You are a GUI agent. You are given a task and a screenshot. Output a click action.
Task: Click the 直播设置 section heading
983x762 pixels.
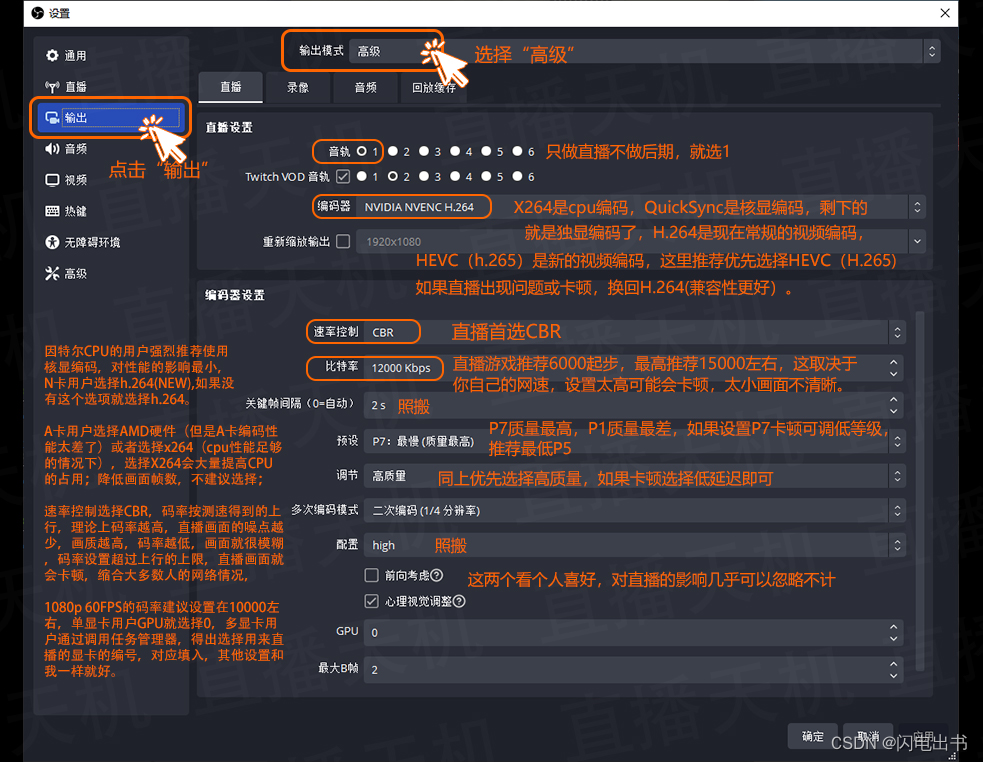coord(229,127)
